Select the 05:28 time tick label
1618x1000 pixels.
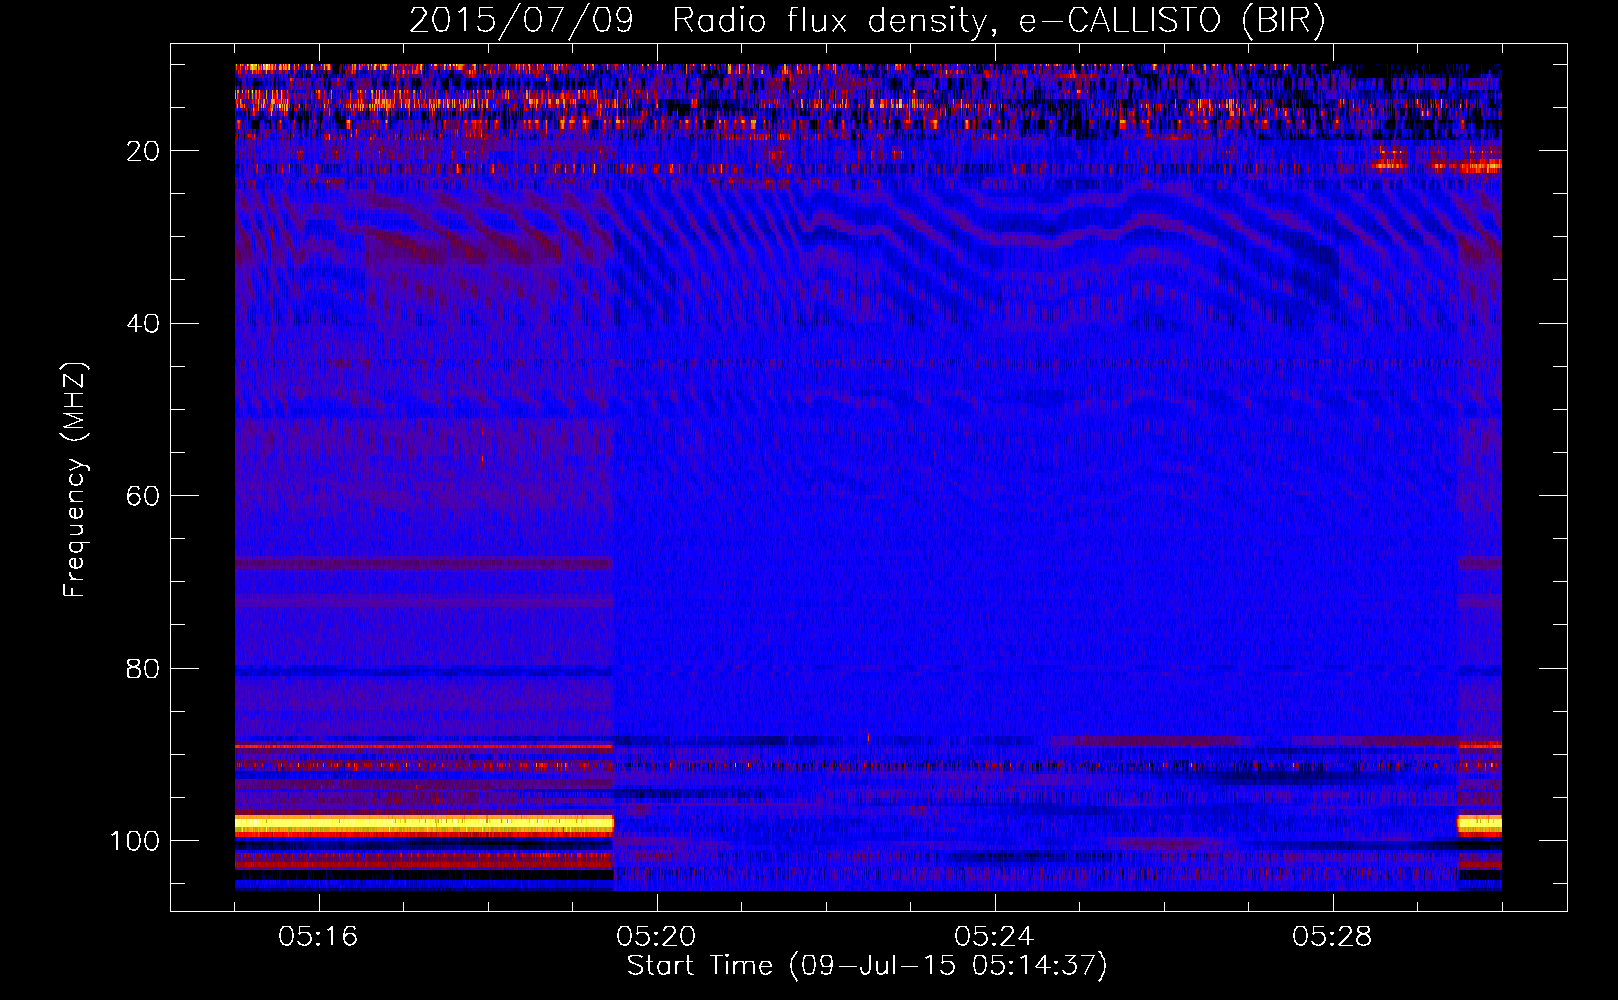(x=1332, y=937)
